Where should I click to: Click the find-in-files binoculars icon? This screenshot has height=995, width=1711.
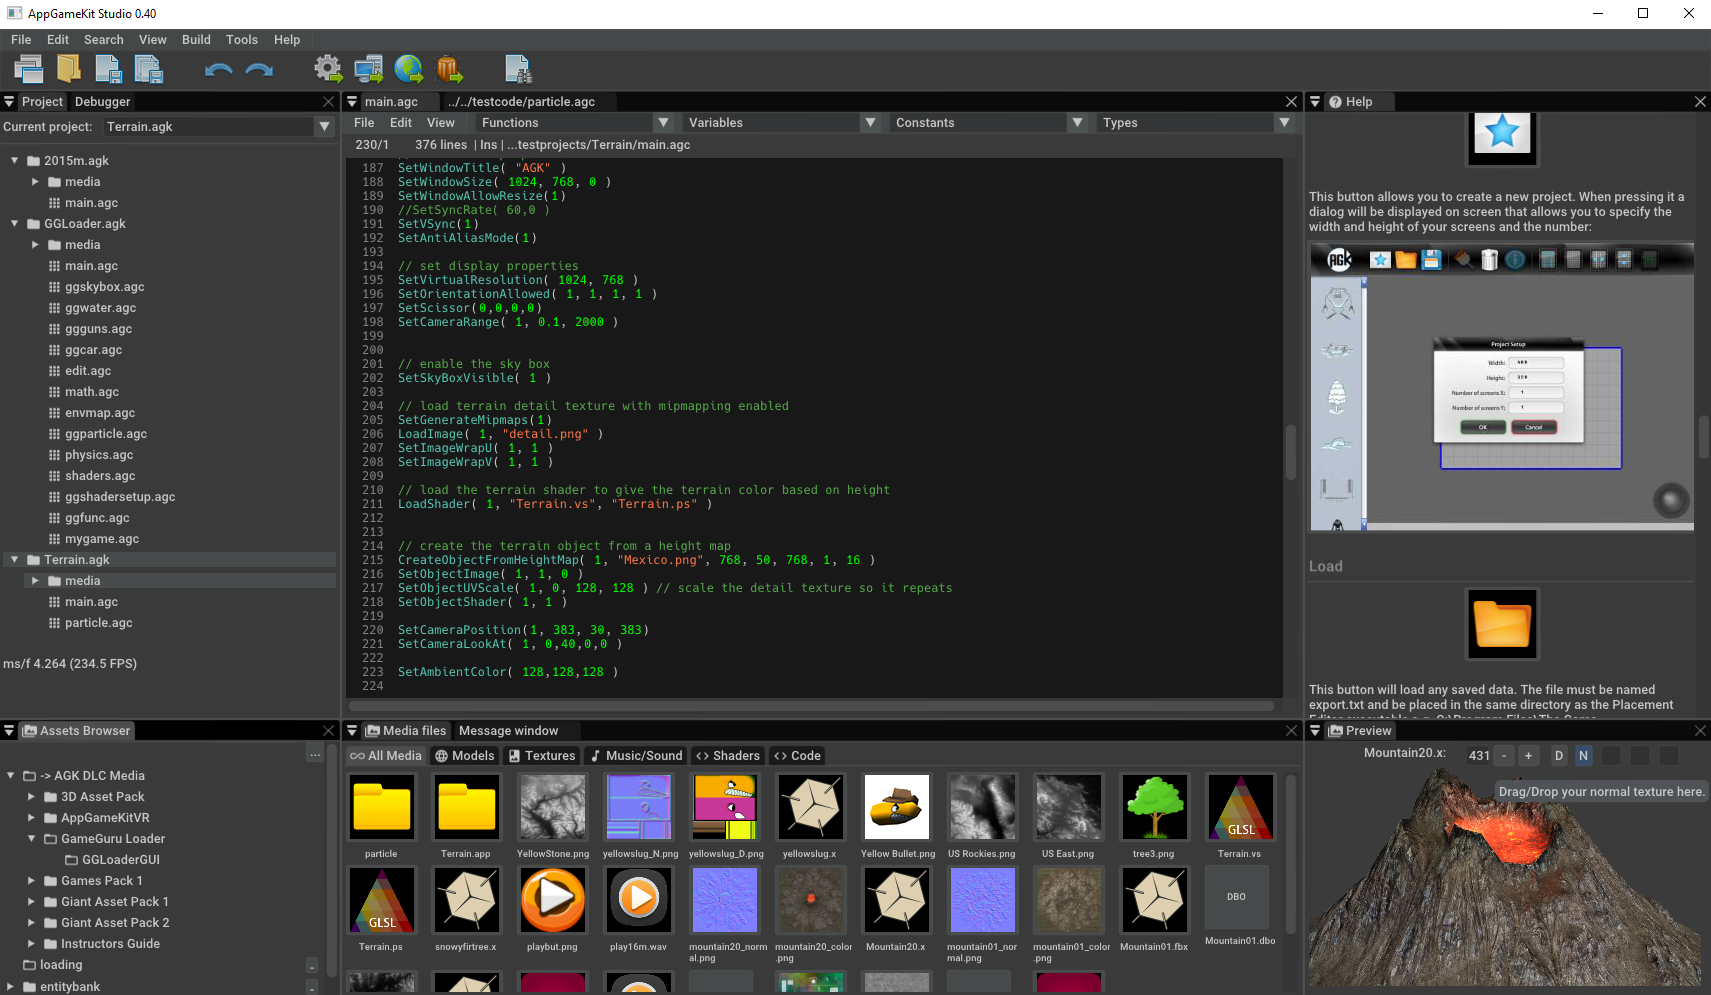[518, 69]
